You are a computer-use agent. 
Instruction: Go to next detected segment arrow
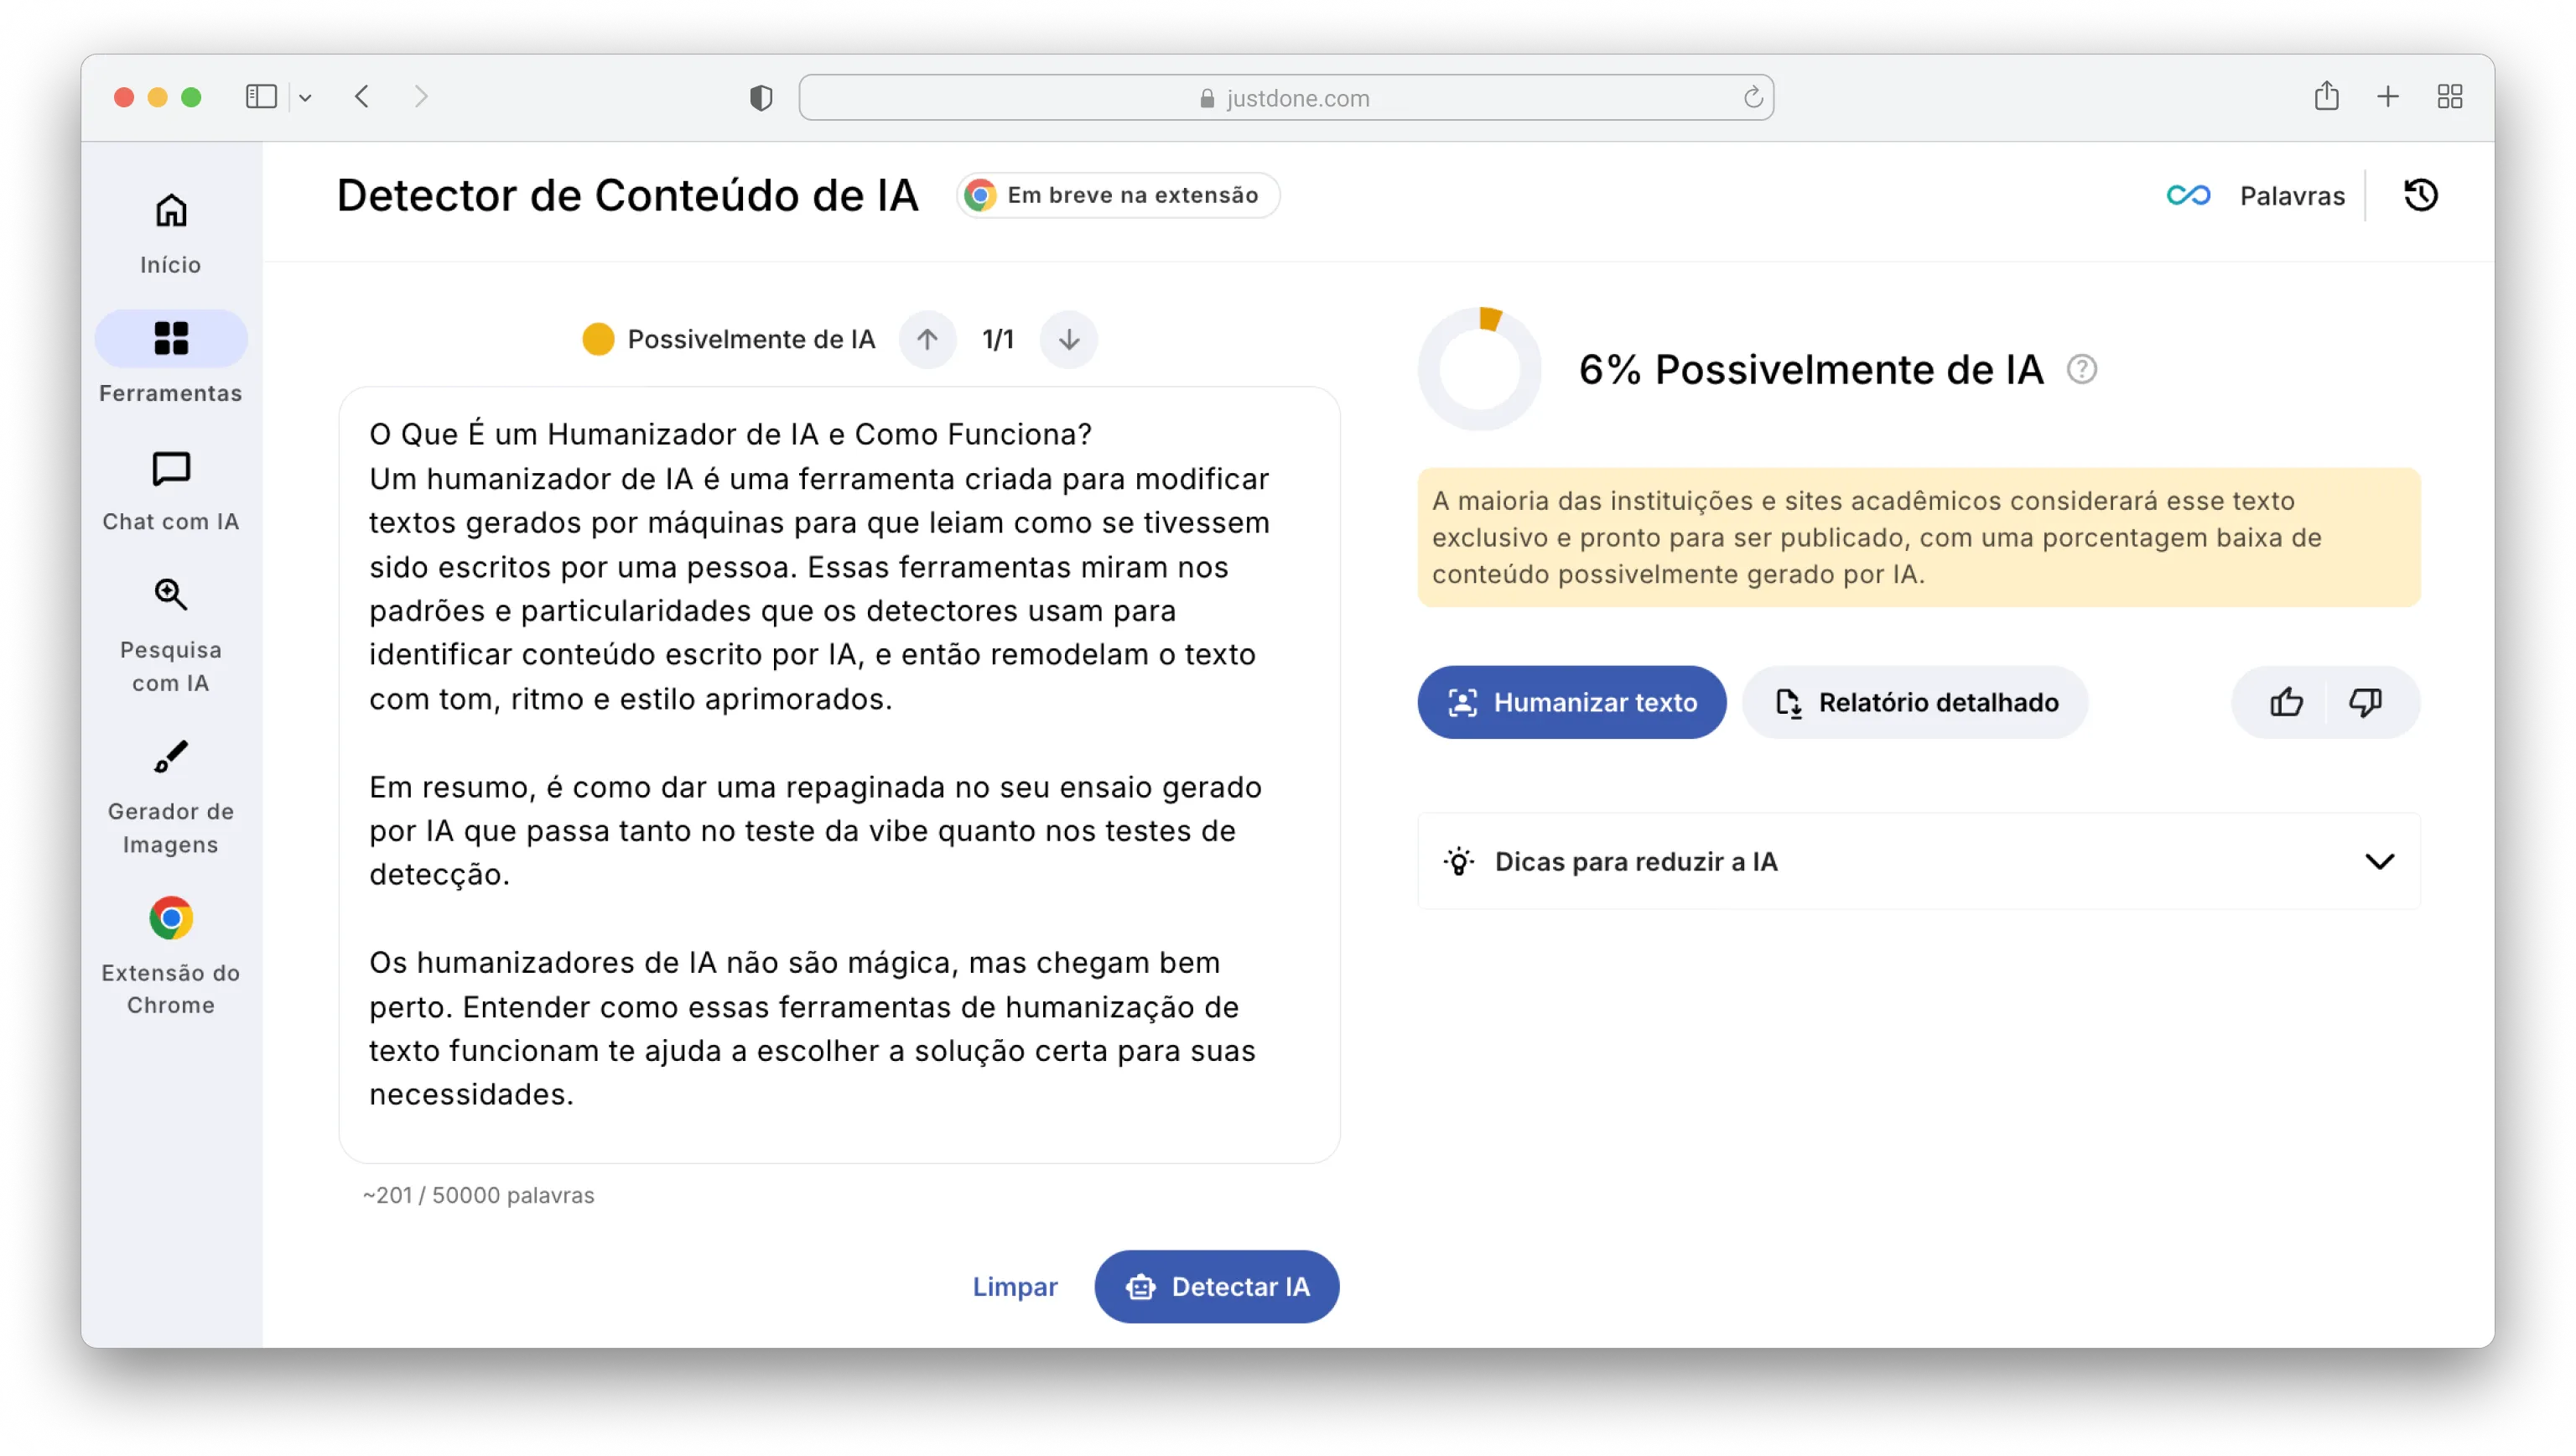[1068, 340]
